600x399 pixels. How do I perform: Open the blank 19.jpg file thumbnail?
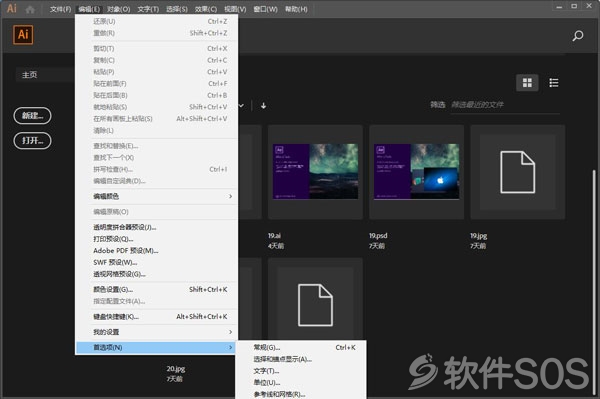click(517, 172)
